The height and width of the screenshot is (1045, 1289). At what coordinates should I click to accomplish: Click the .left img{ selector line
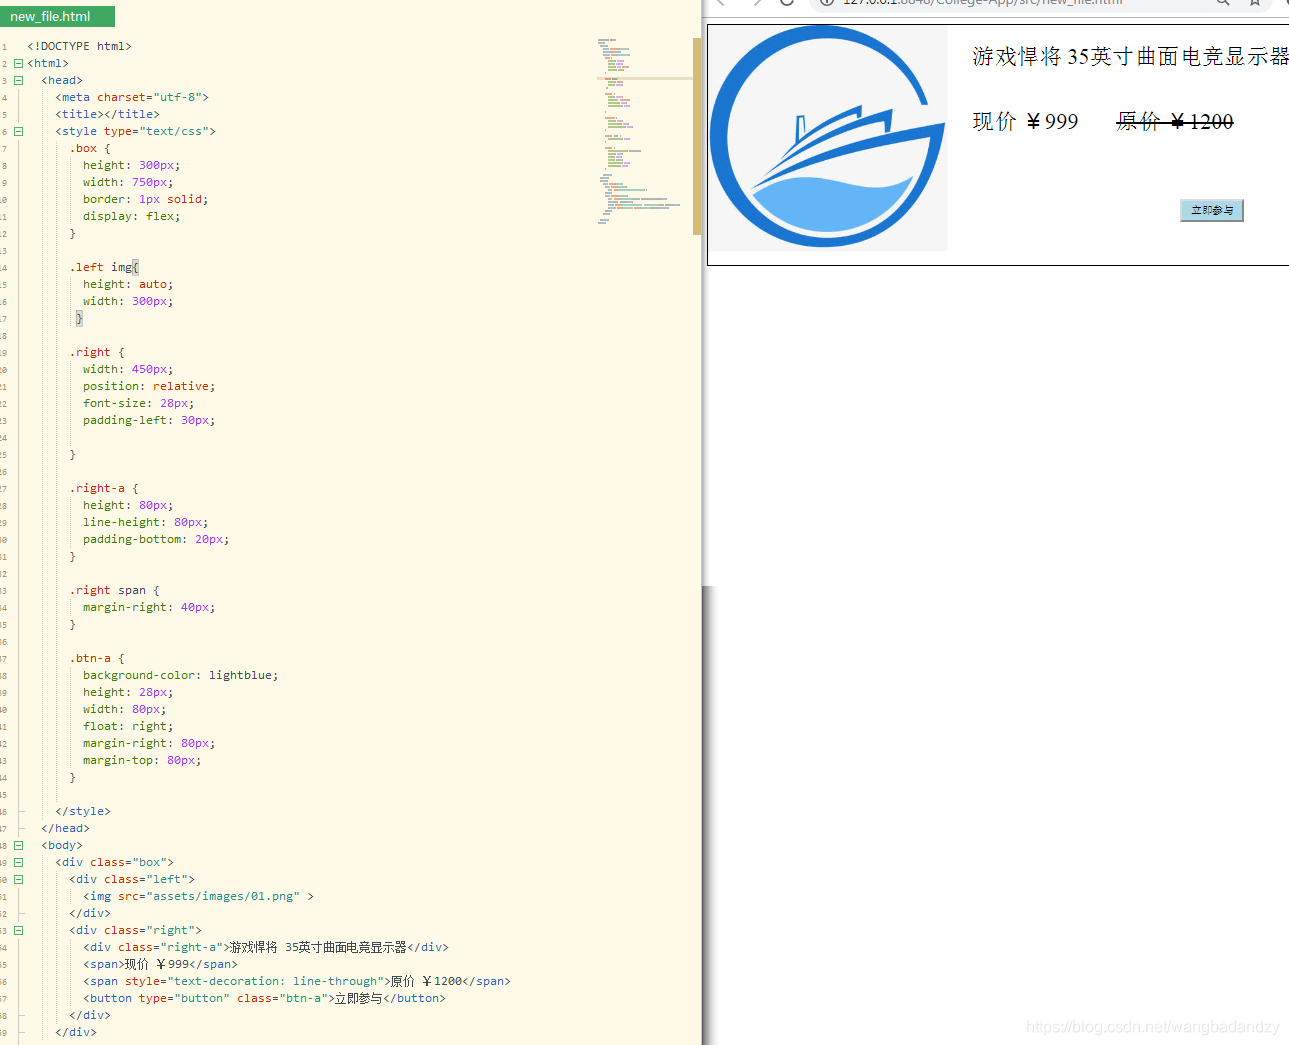click(x=104, y=267)
